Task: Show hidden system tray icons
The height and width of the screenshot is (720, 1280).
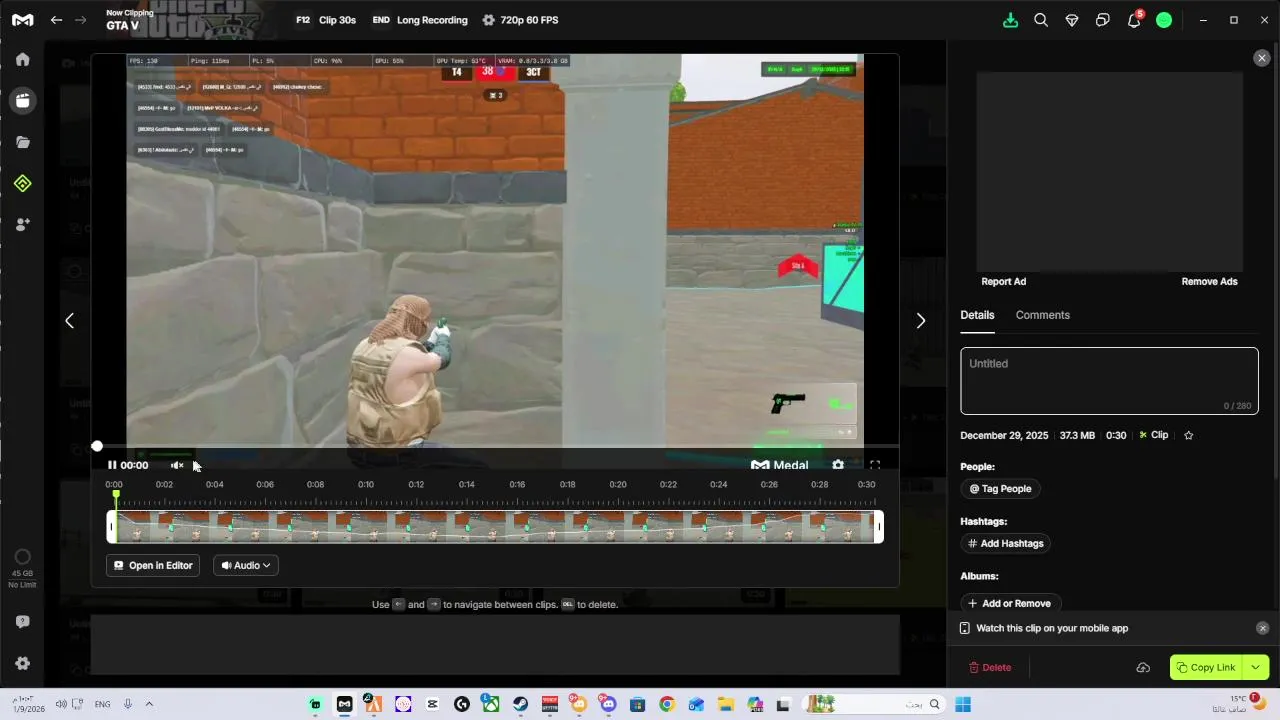Action: [149, 704]
